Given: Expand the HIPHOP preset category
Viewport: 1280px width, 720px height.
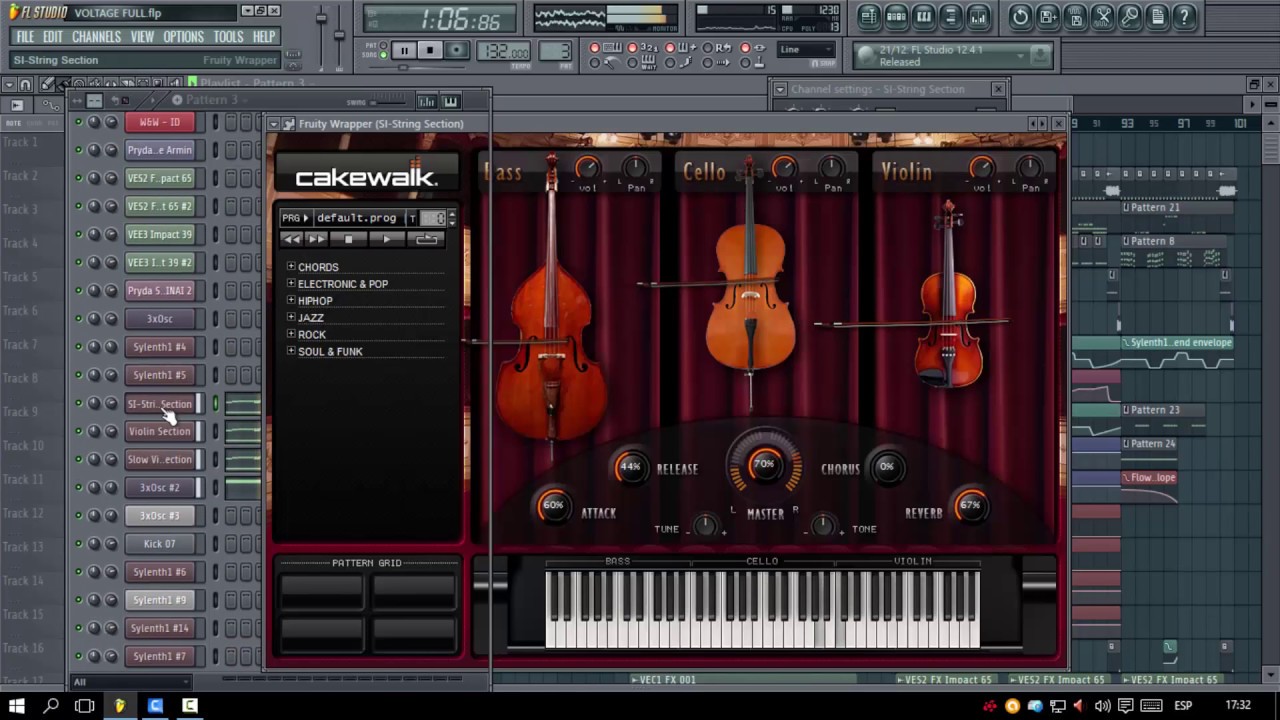Looking at the screenshot, I should [x=291, y=300].
